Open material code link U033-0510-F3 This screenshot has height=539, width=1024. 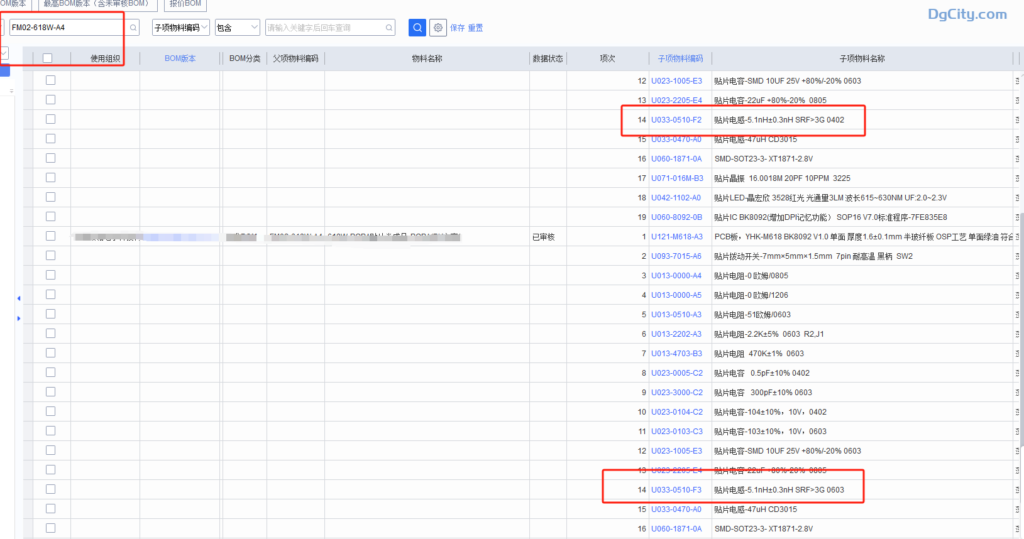pos(677,490)
